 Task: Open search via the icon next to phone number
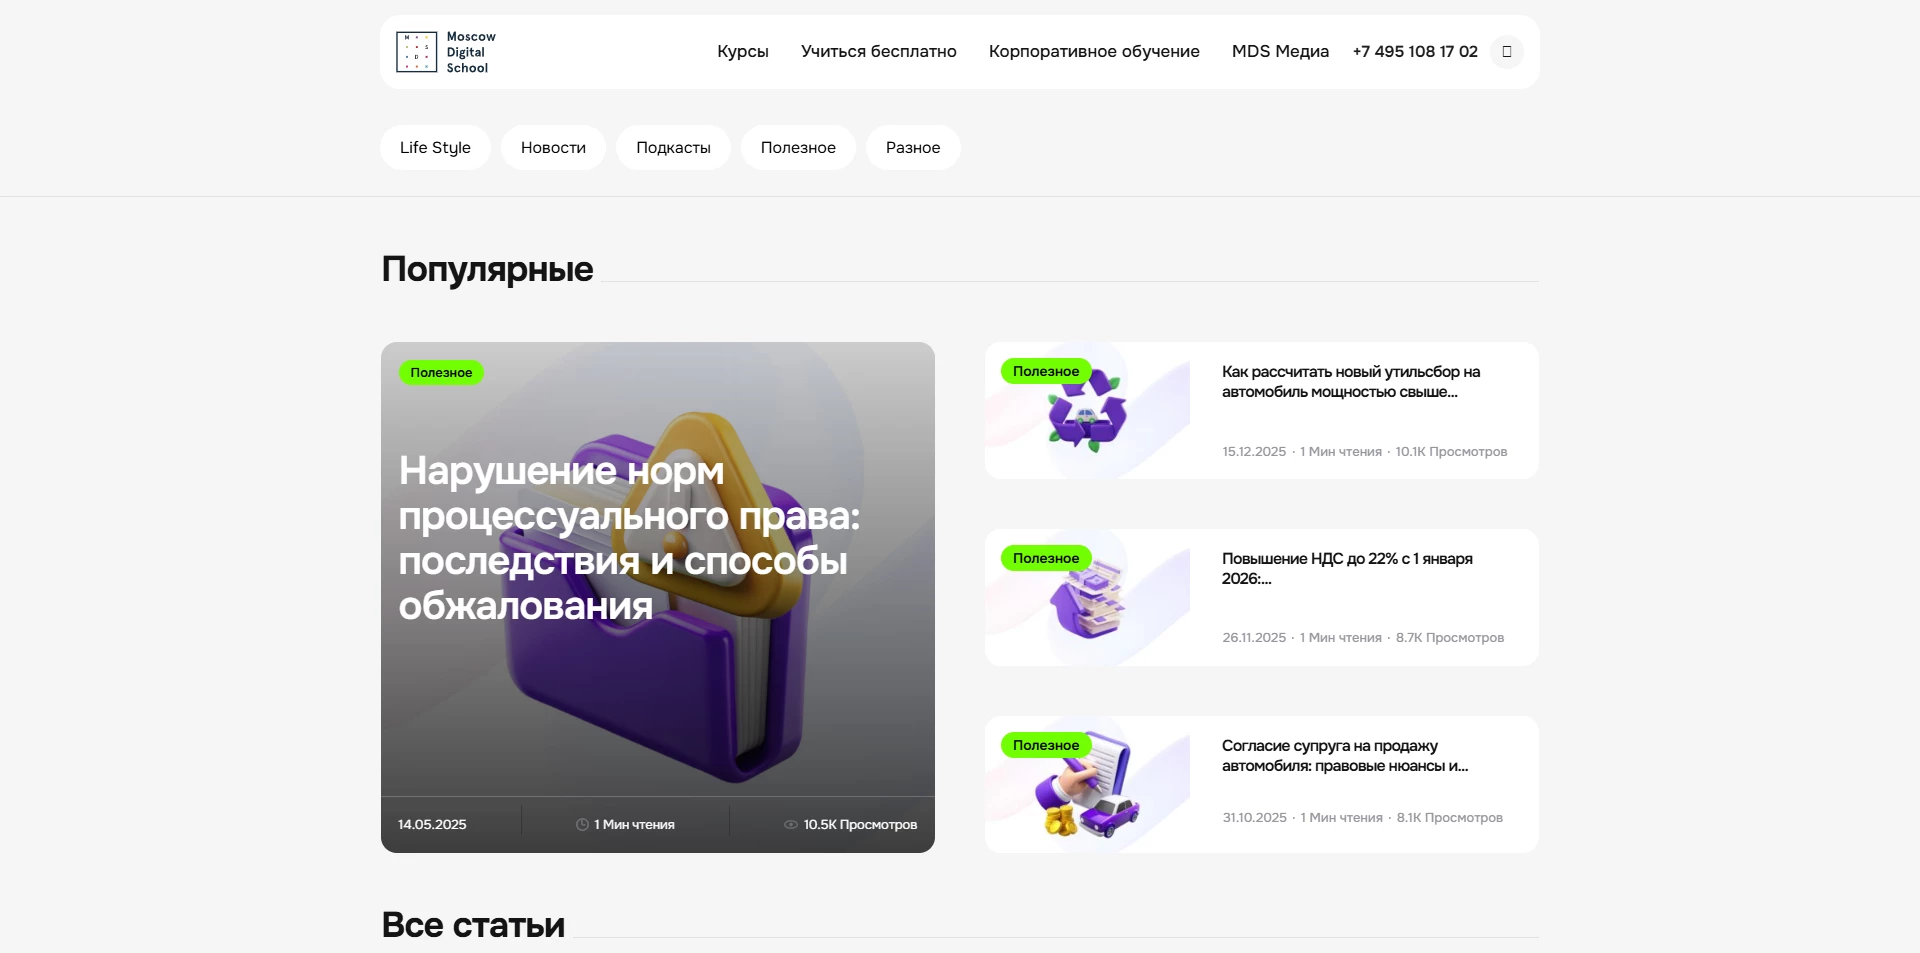(1506, 51)
